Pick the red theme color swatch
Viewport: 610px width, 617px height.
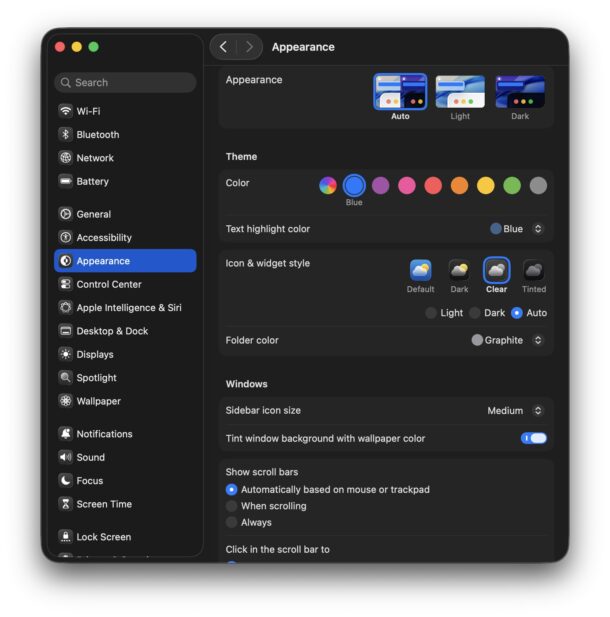coord(433,185)
